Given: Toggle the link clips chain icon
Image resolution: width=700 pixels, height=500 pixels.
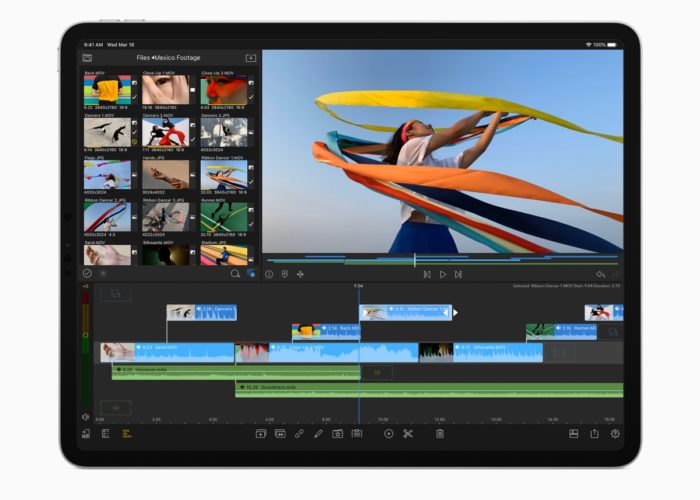Looking at the screenshot, I should point(299,433).
